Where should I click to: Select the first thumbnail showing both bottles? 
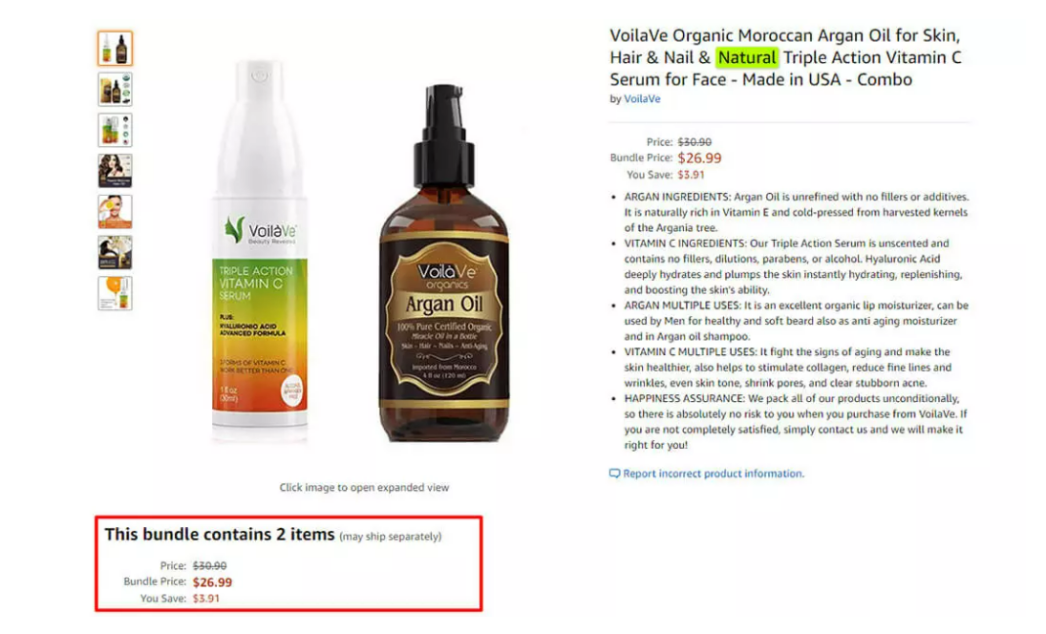click(x=115, y=48)
